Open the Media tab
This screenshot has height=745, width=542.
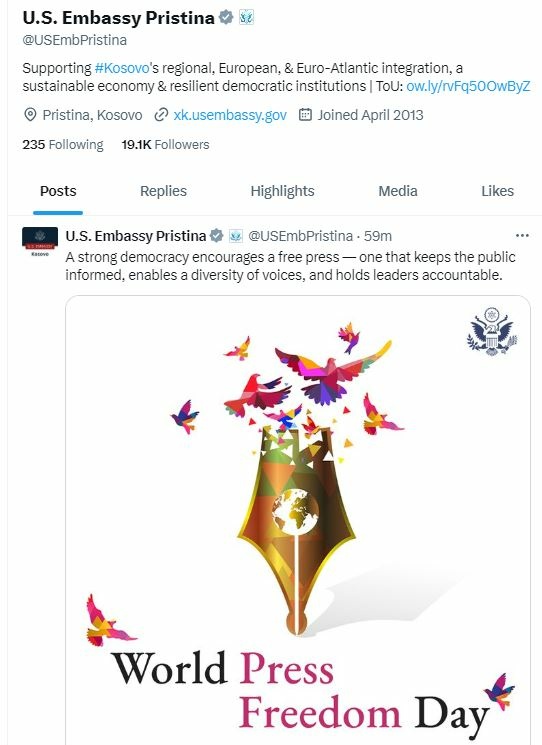(x=398, y=191)
